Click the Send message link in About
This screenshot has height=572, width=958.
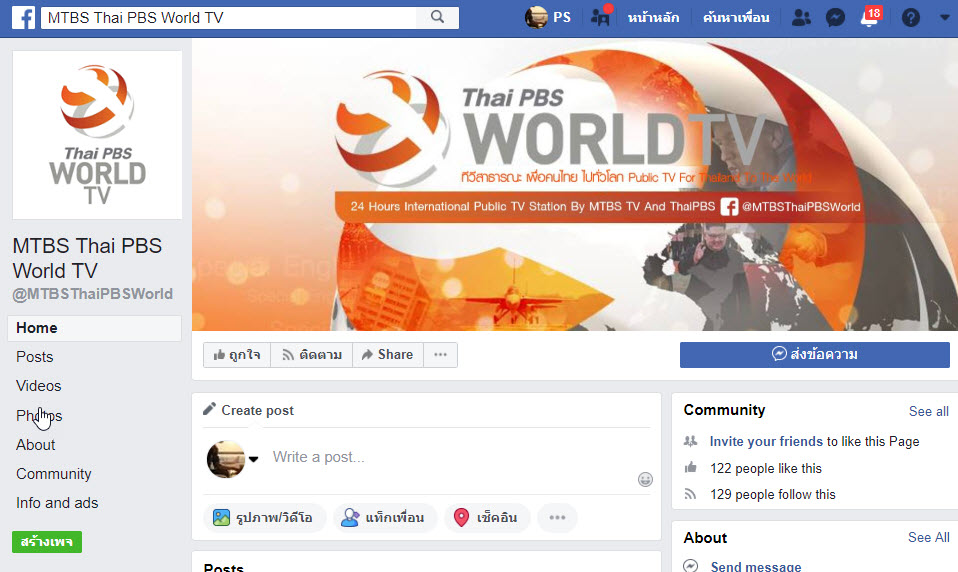point(756,566)
